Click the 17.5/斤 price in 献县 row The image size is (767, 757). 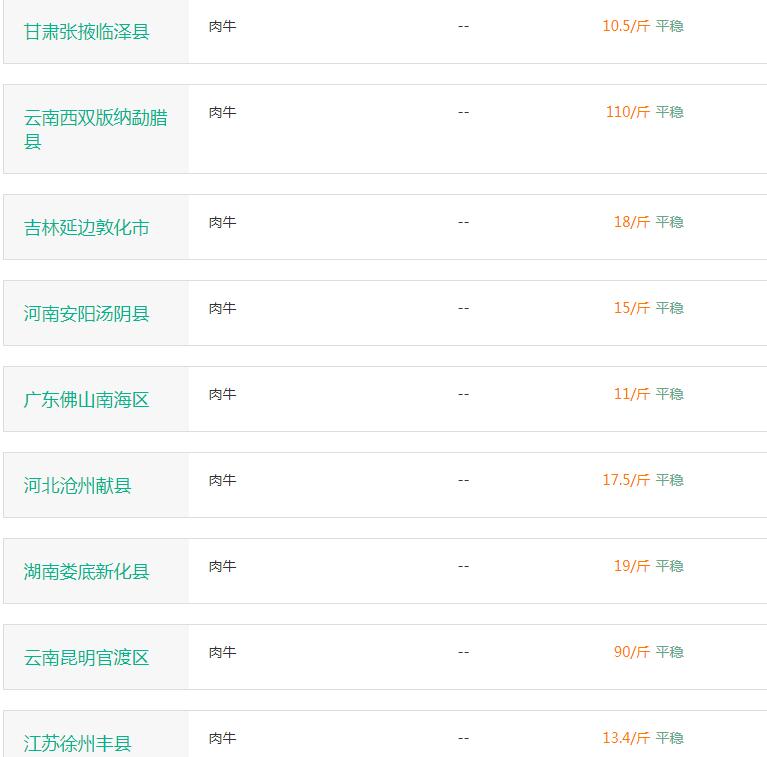(626, 480)
